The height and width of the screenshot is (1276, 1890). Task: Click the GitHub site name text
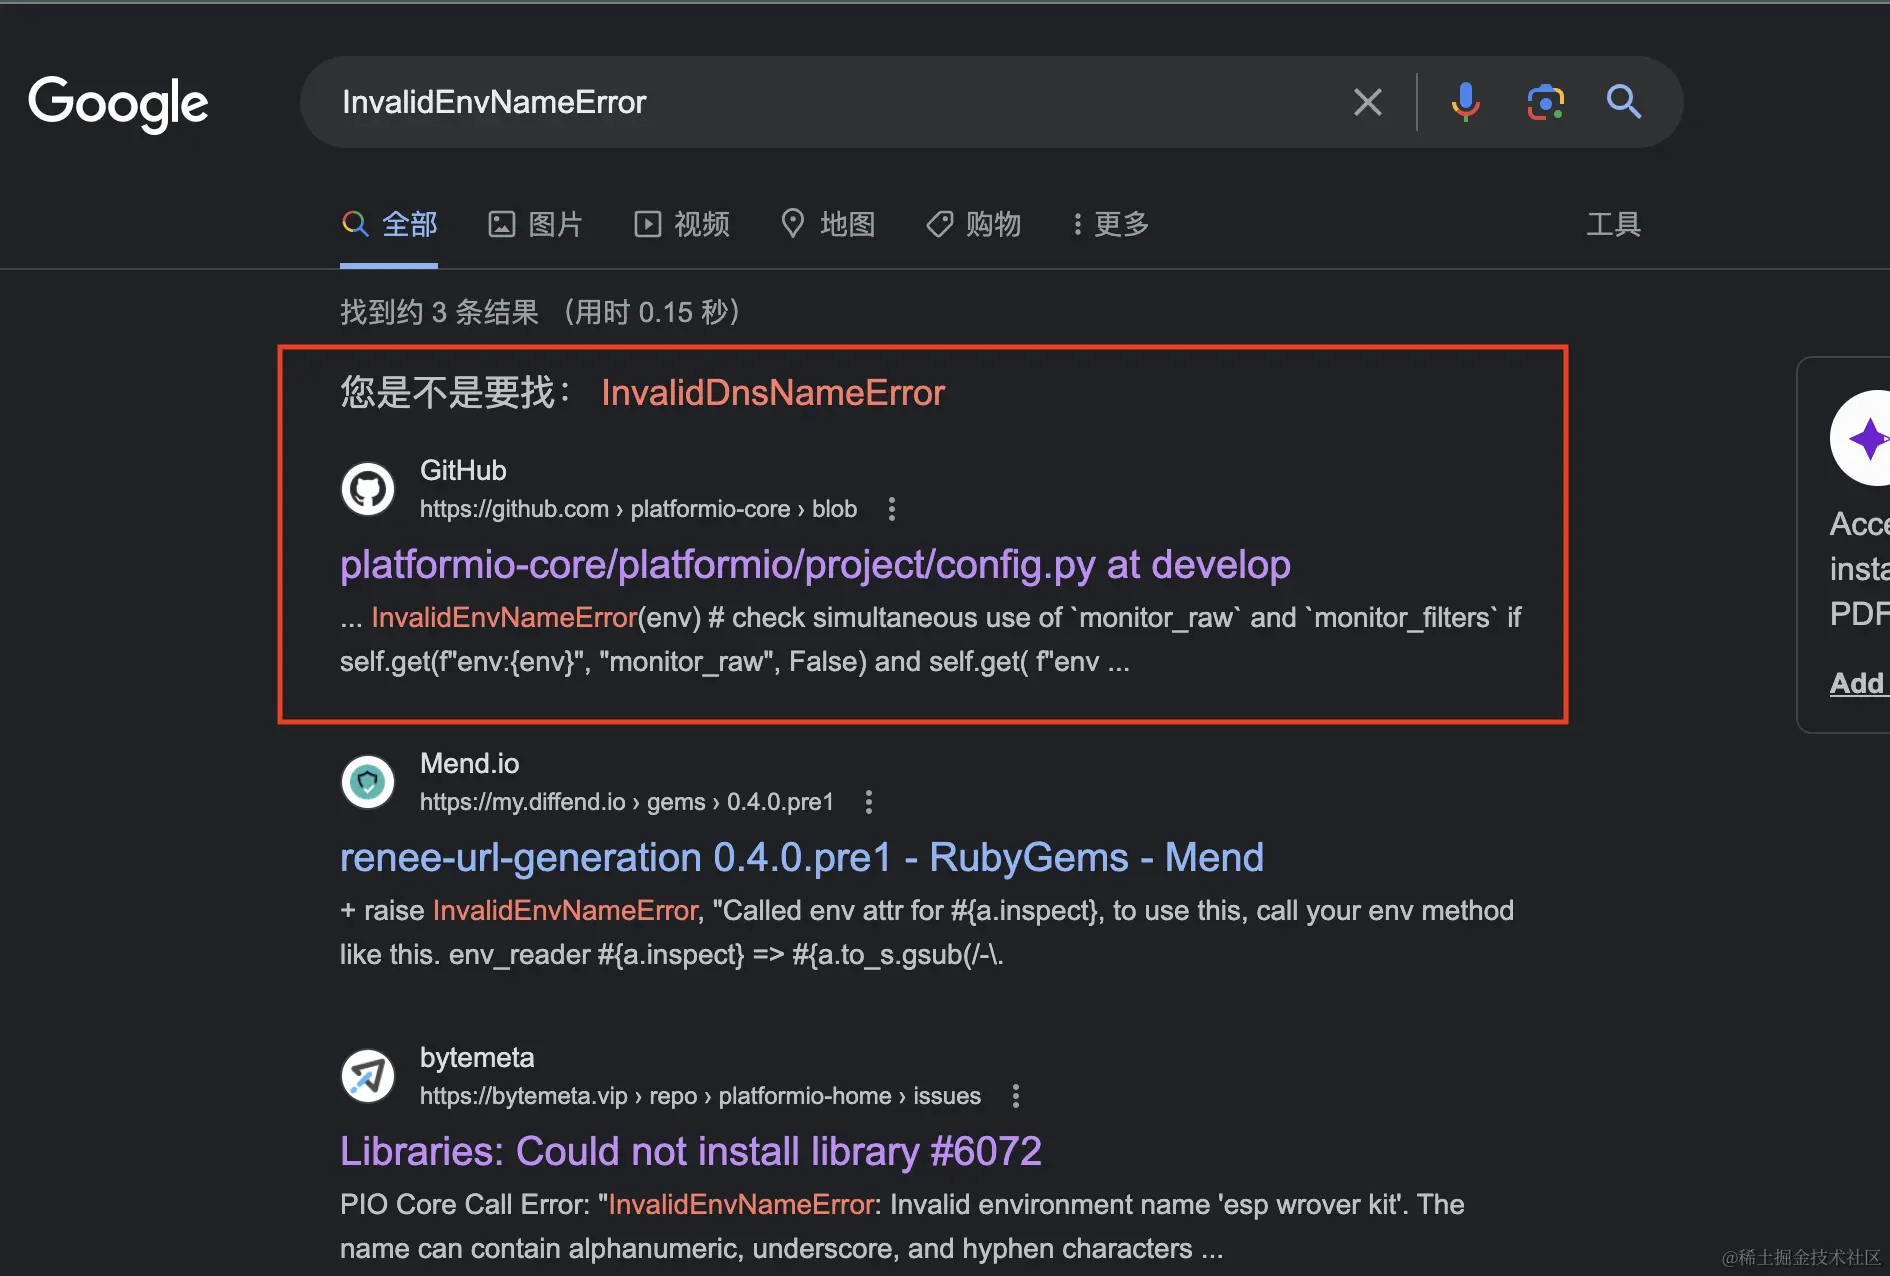tap(463, 470)
